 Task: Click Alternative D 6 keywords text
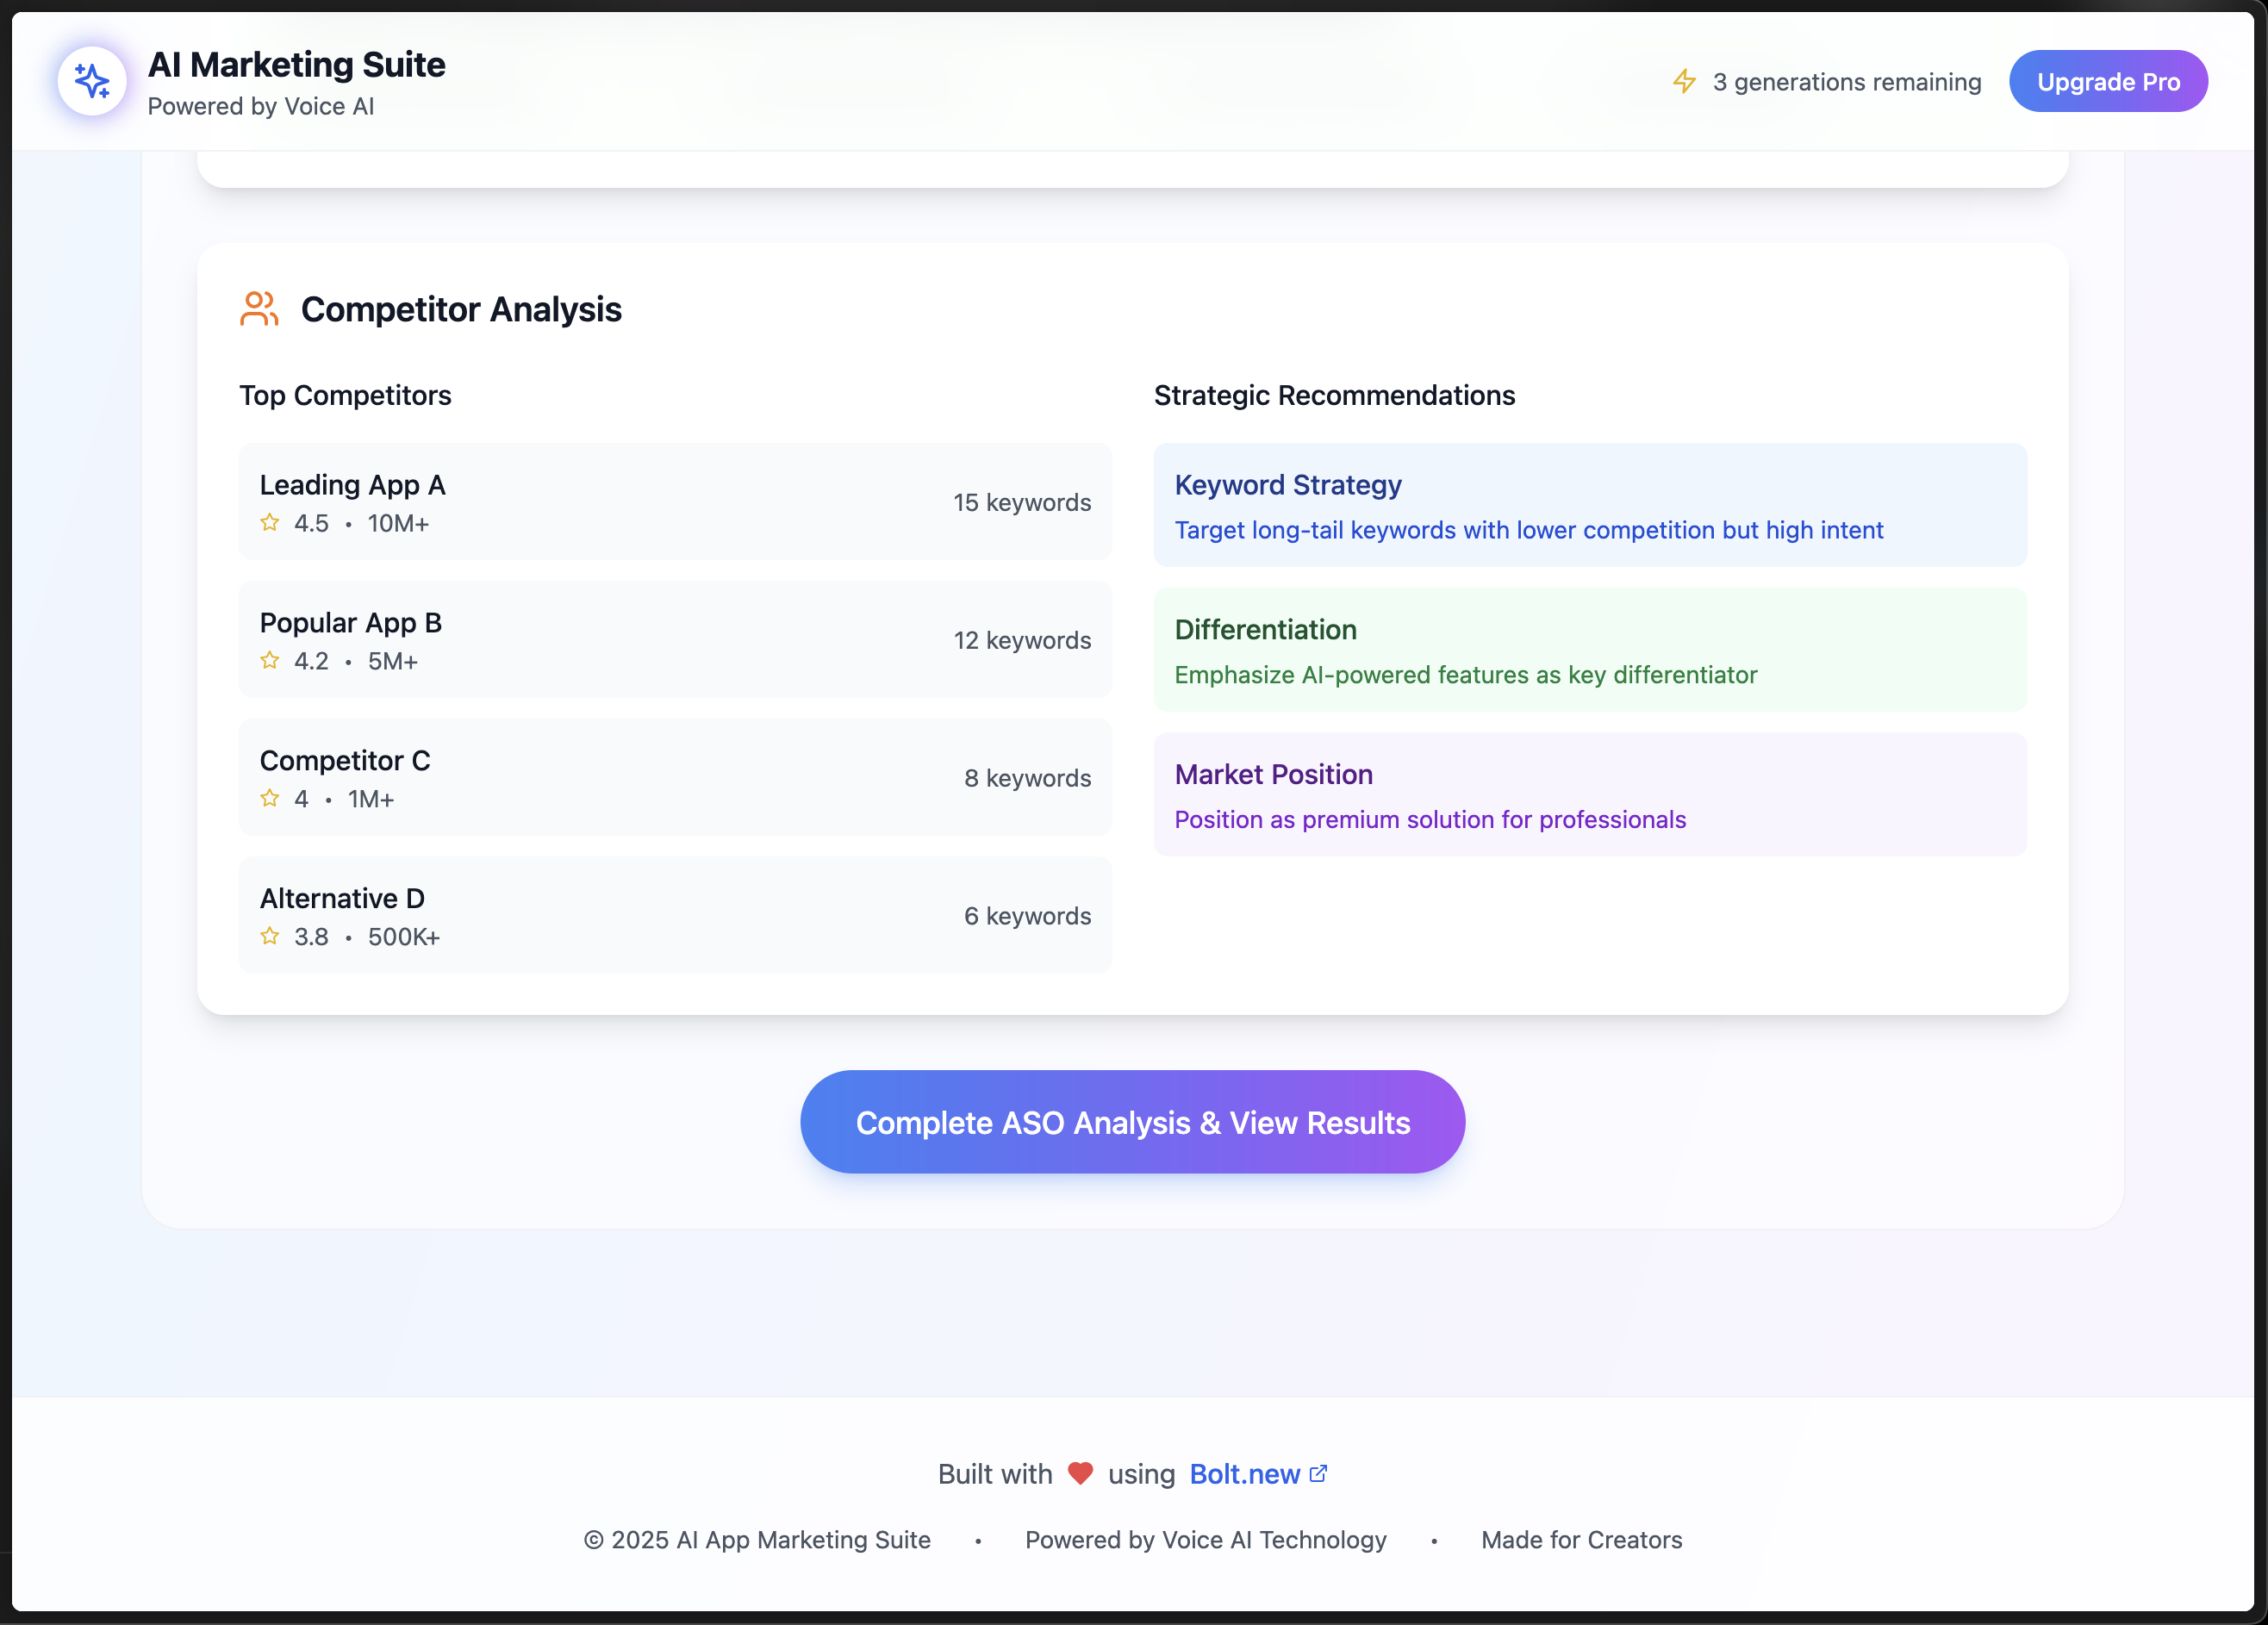point(1027,916)
